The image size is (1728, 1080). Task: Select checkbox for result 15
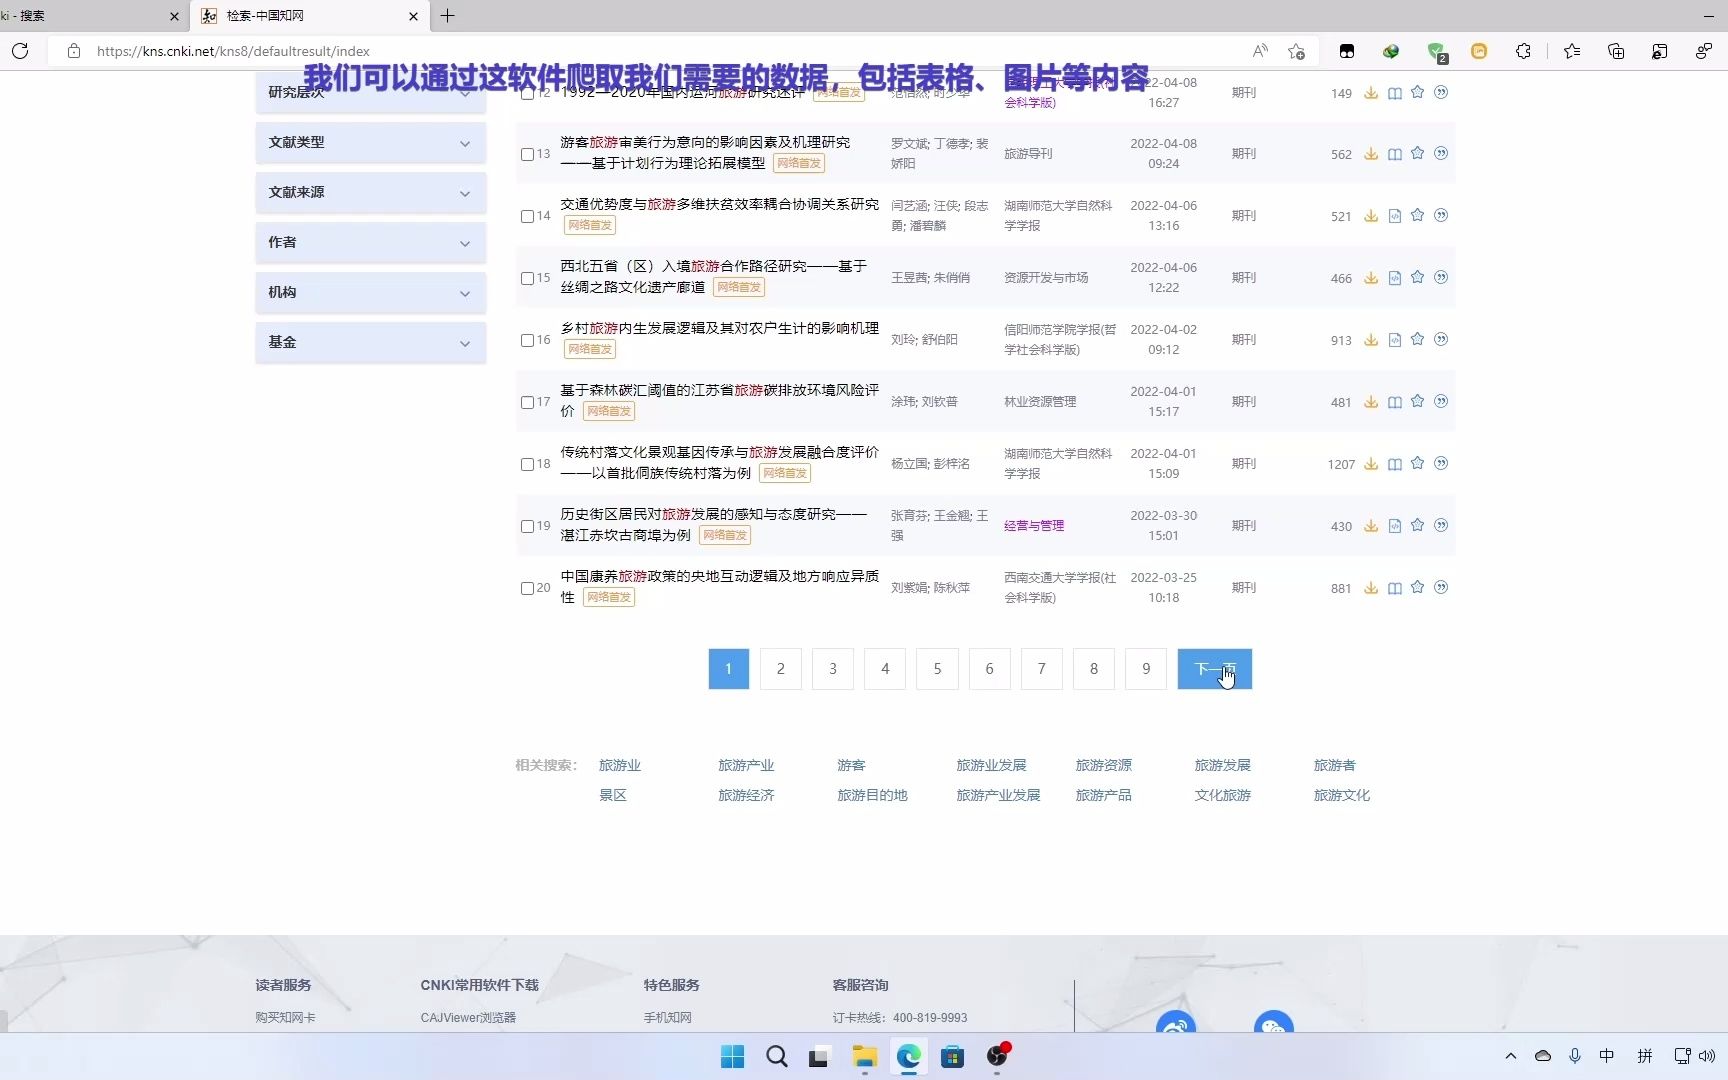527,278
